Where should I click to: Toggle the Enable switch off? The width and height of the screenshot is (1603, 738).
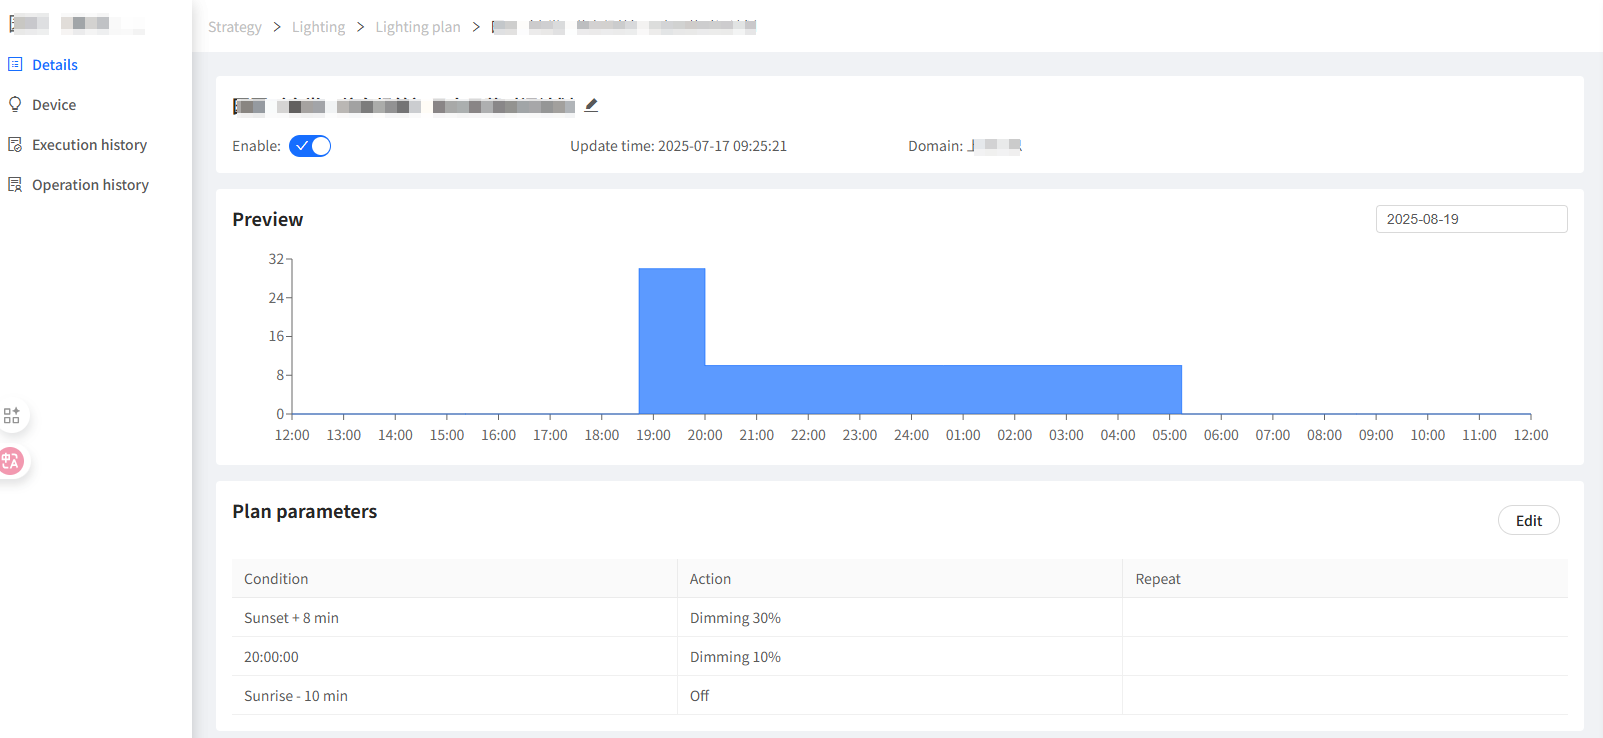(310, 146)
